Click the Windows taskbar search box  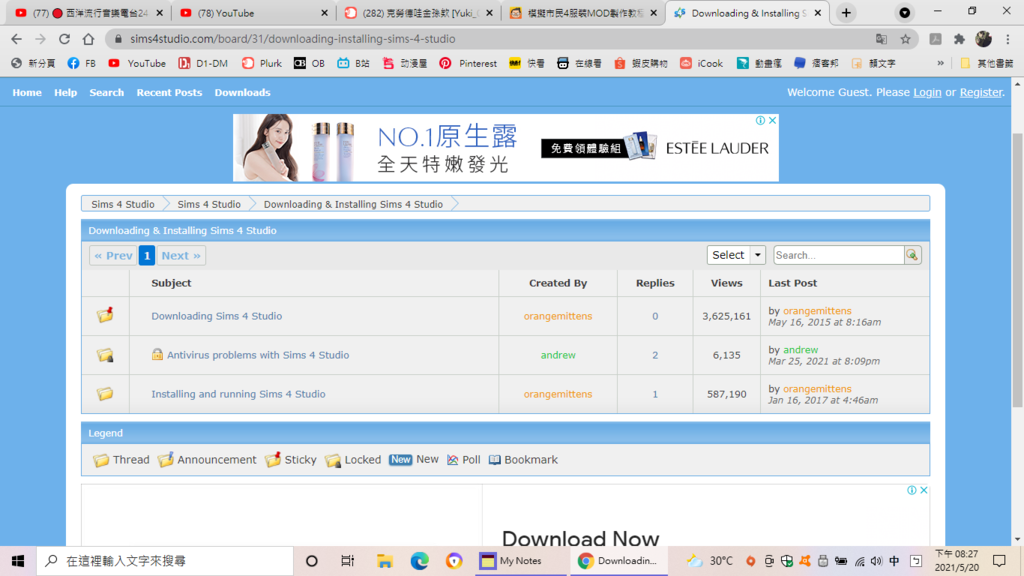point(165,561)
